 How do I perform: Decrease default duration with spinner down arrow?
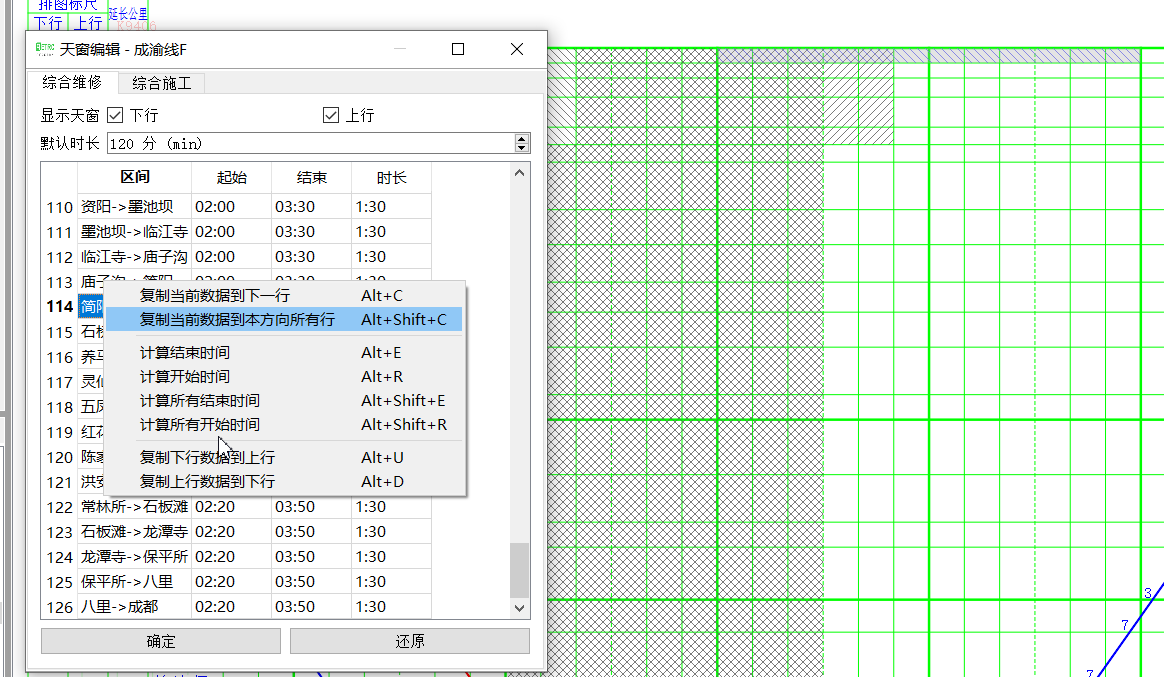pos(522,148)
